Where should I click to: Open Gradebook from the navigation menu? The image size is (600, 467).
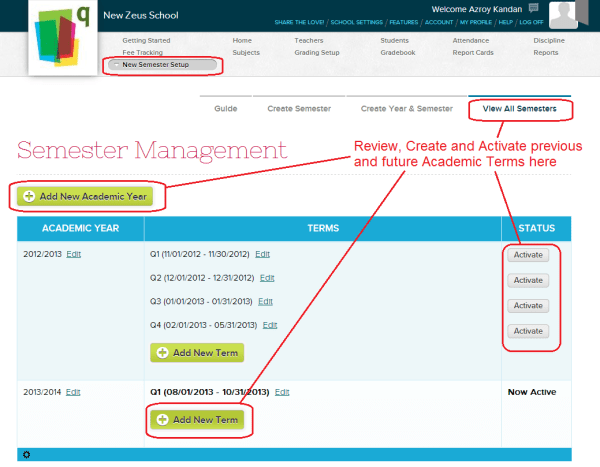coord(398,52)
